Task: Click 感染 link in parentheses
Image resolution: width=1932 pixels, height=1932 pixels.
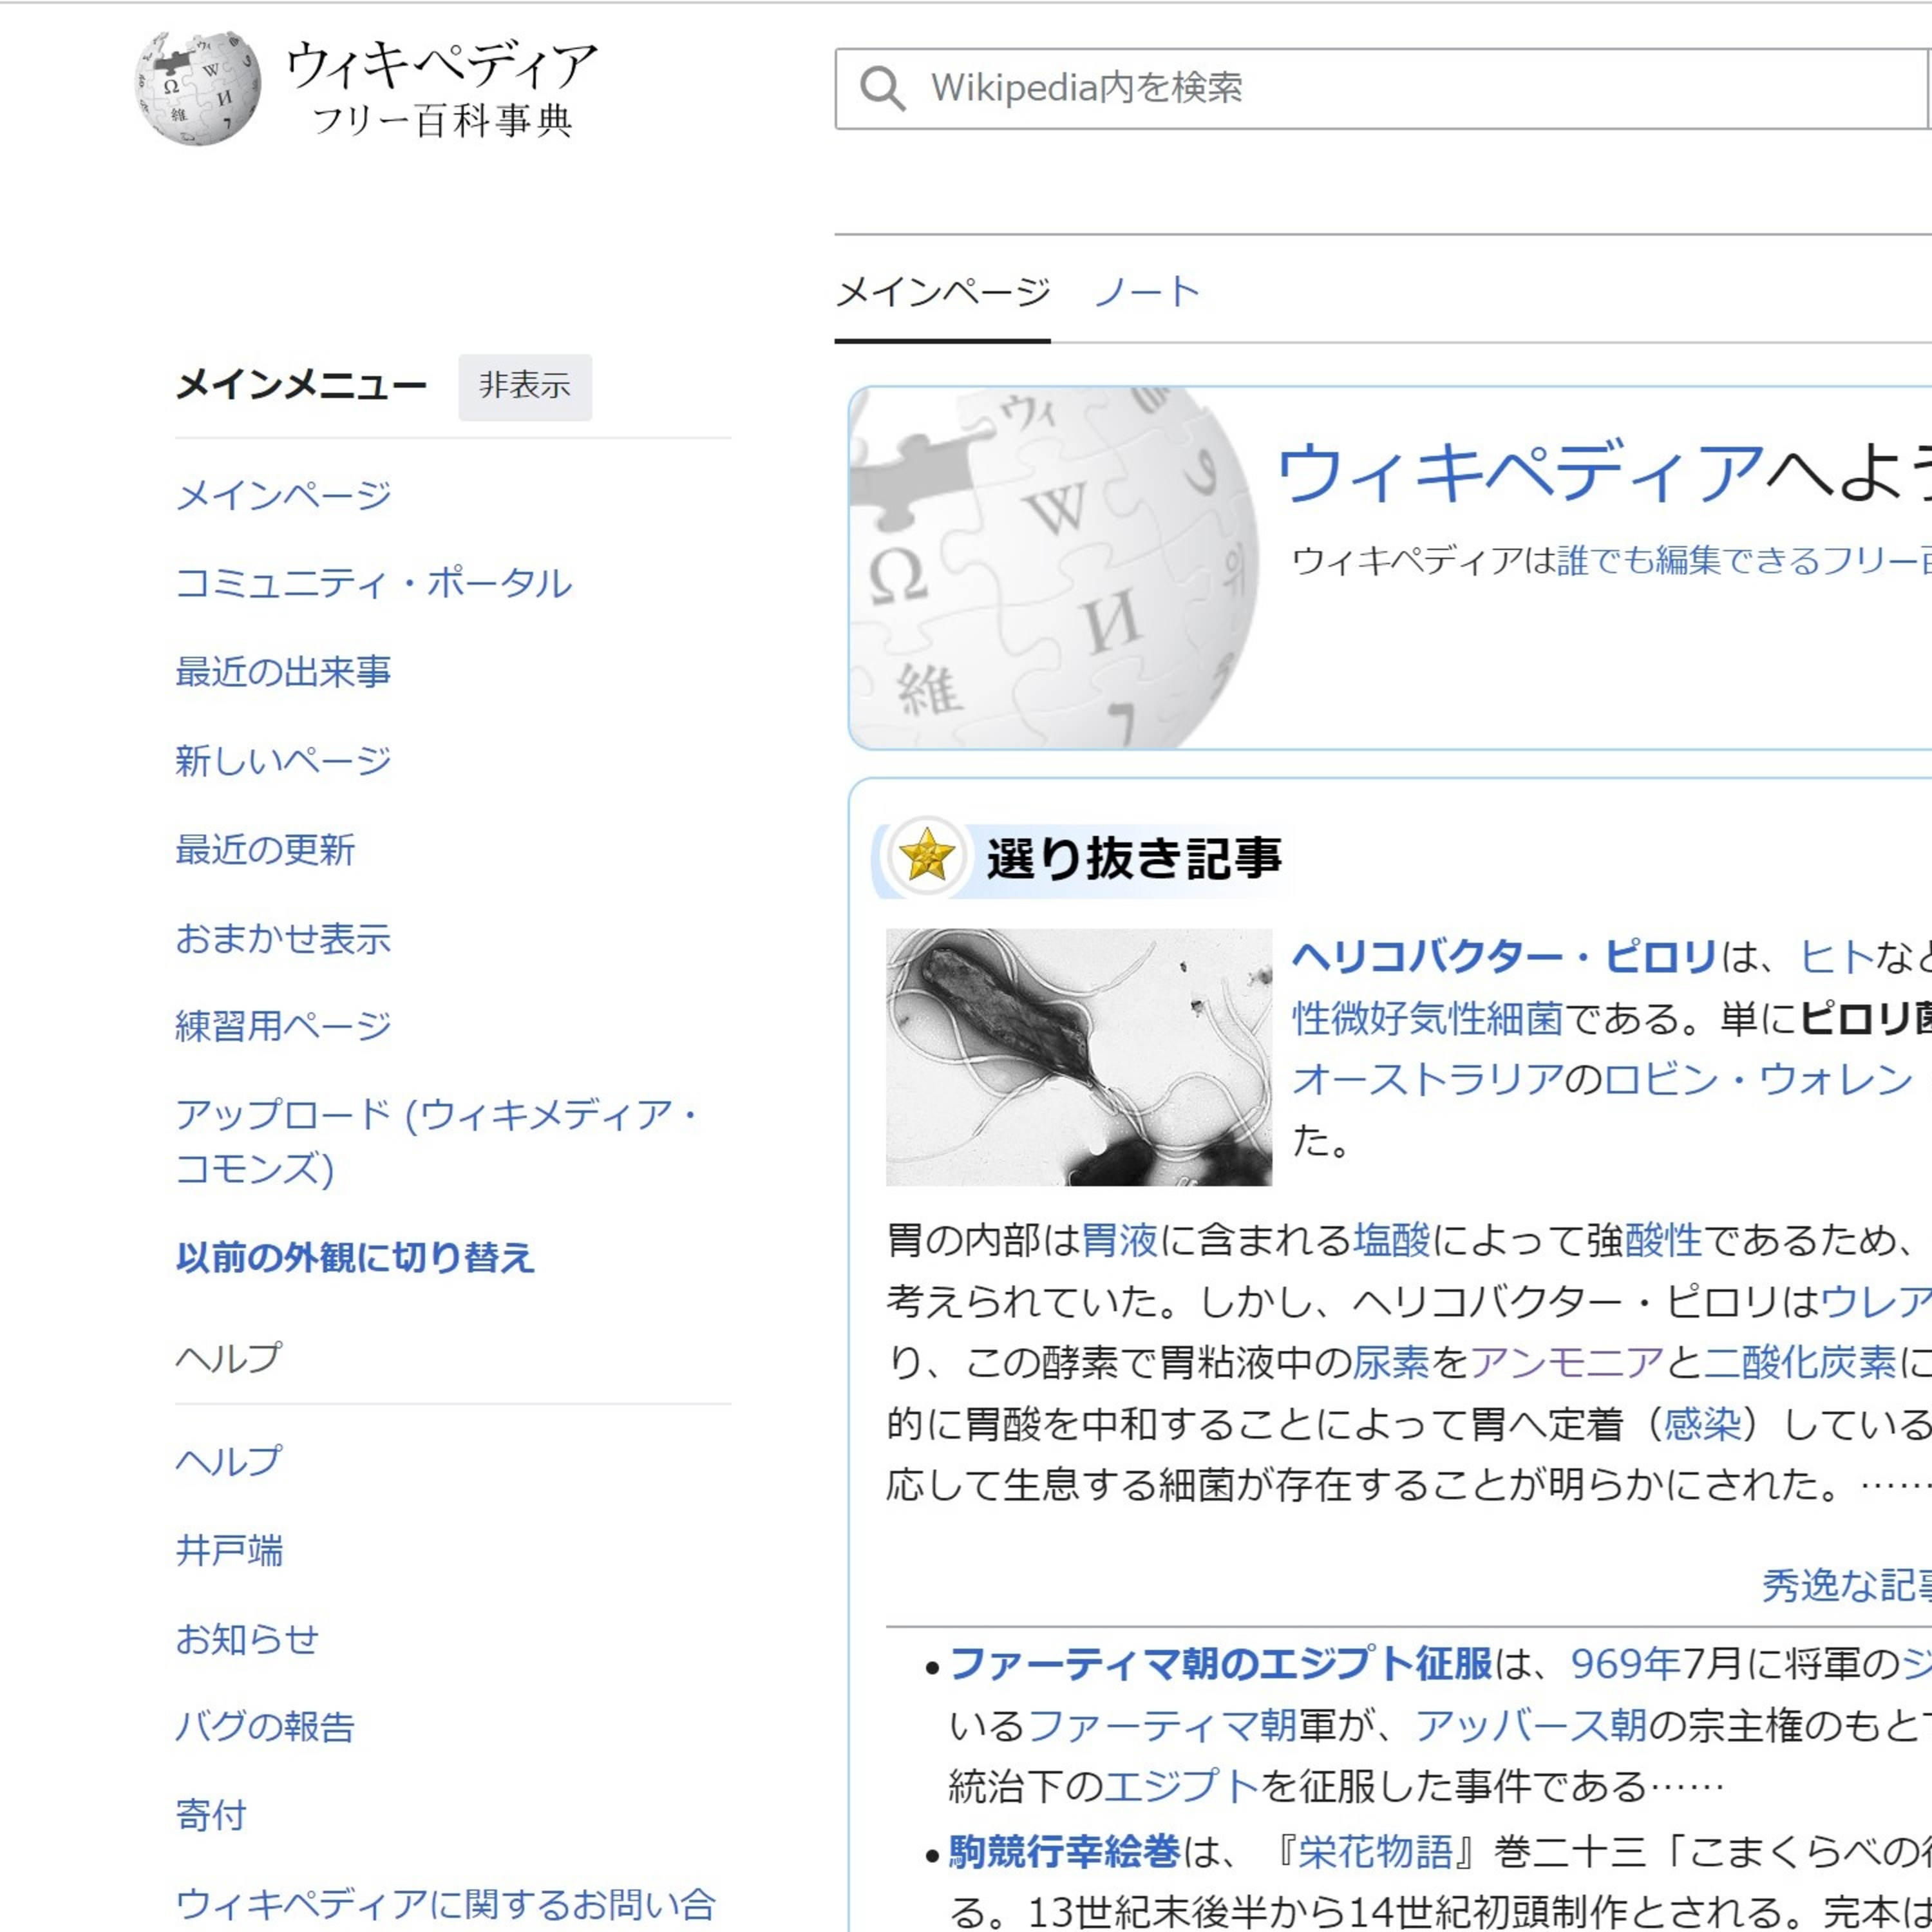Action: pyautogui.click(x=1702, y=1424)
